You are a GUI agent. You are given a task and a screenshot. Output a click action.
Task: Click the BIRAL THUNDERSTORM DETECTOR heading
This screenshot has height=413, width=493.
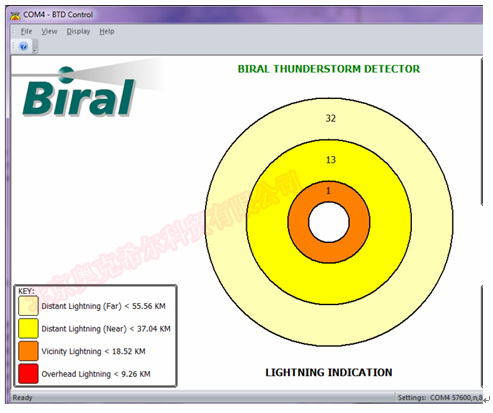point(329,69)
